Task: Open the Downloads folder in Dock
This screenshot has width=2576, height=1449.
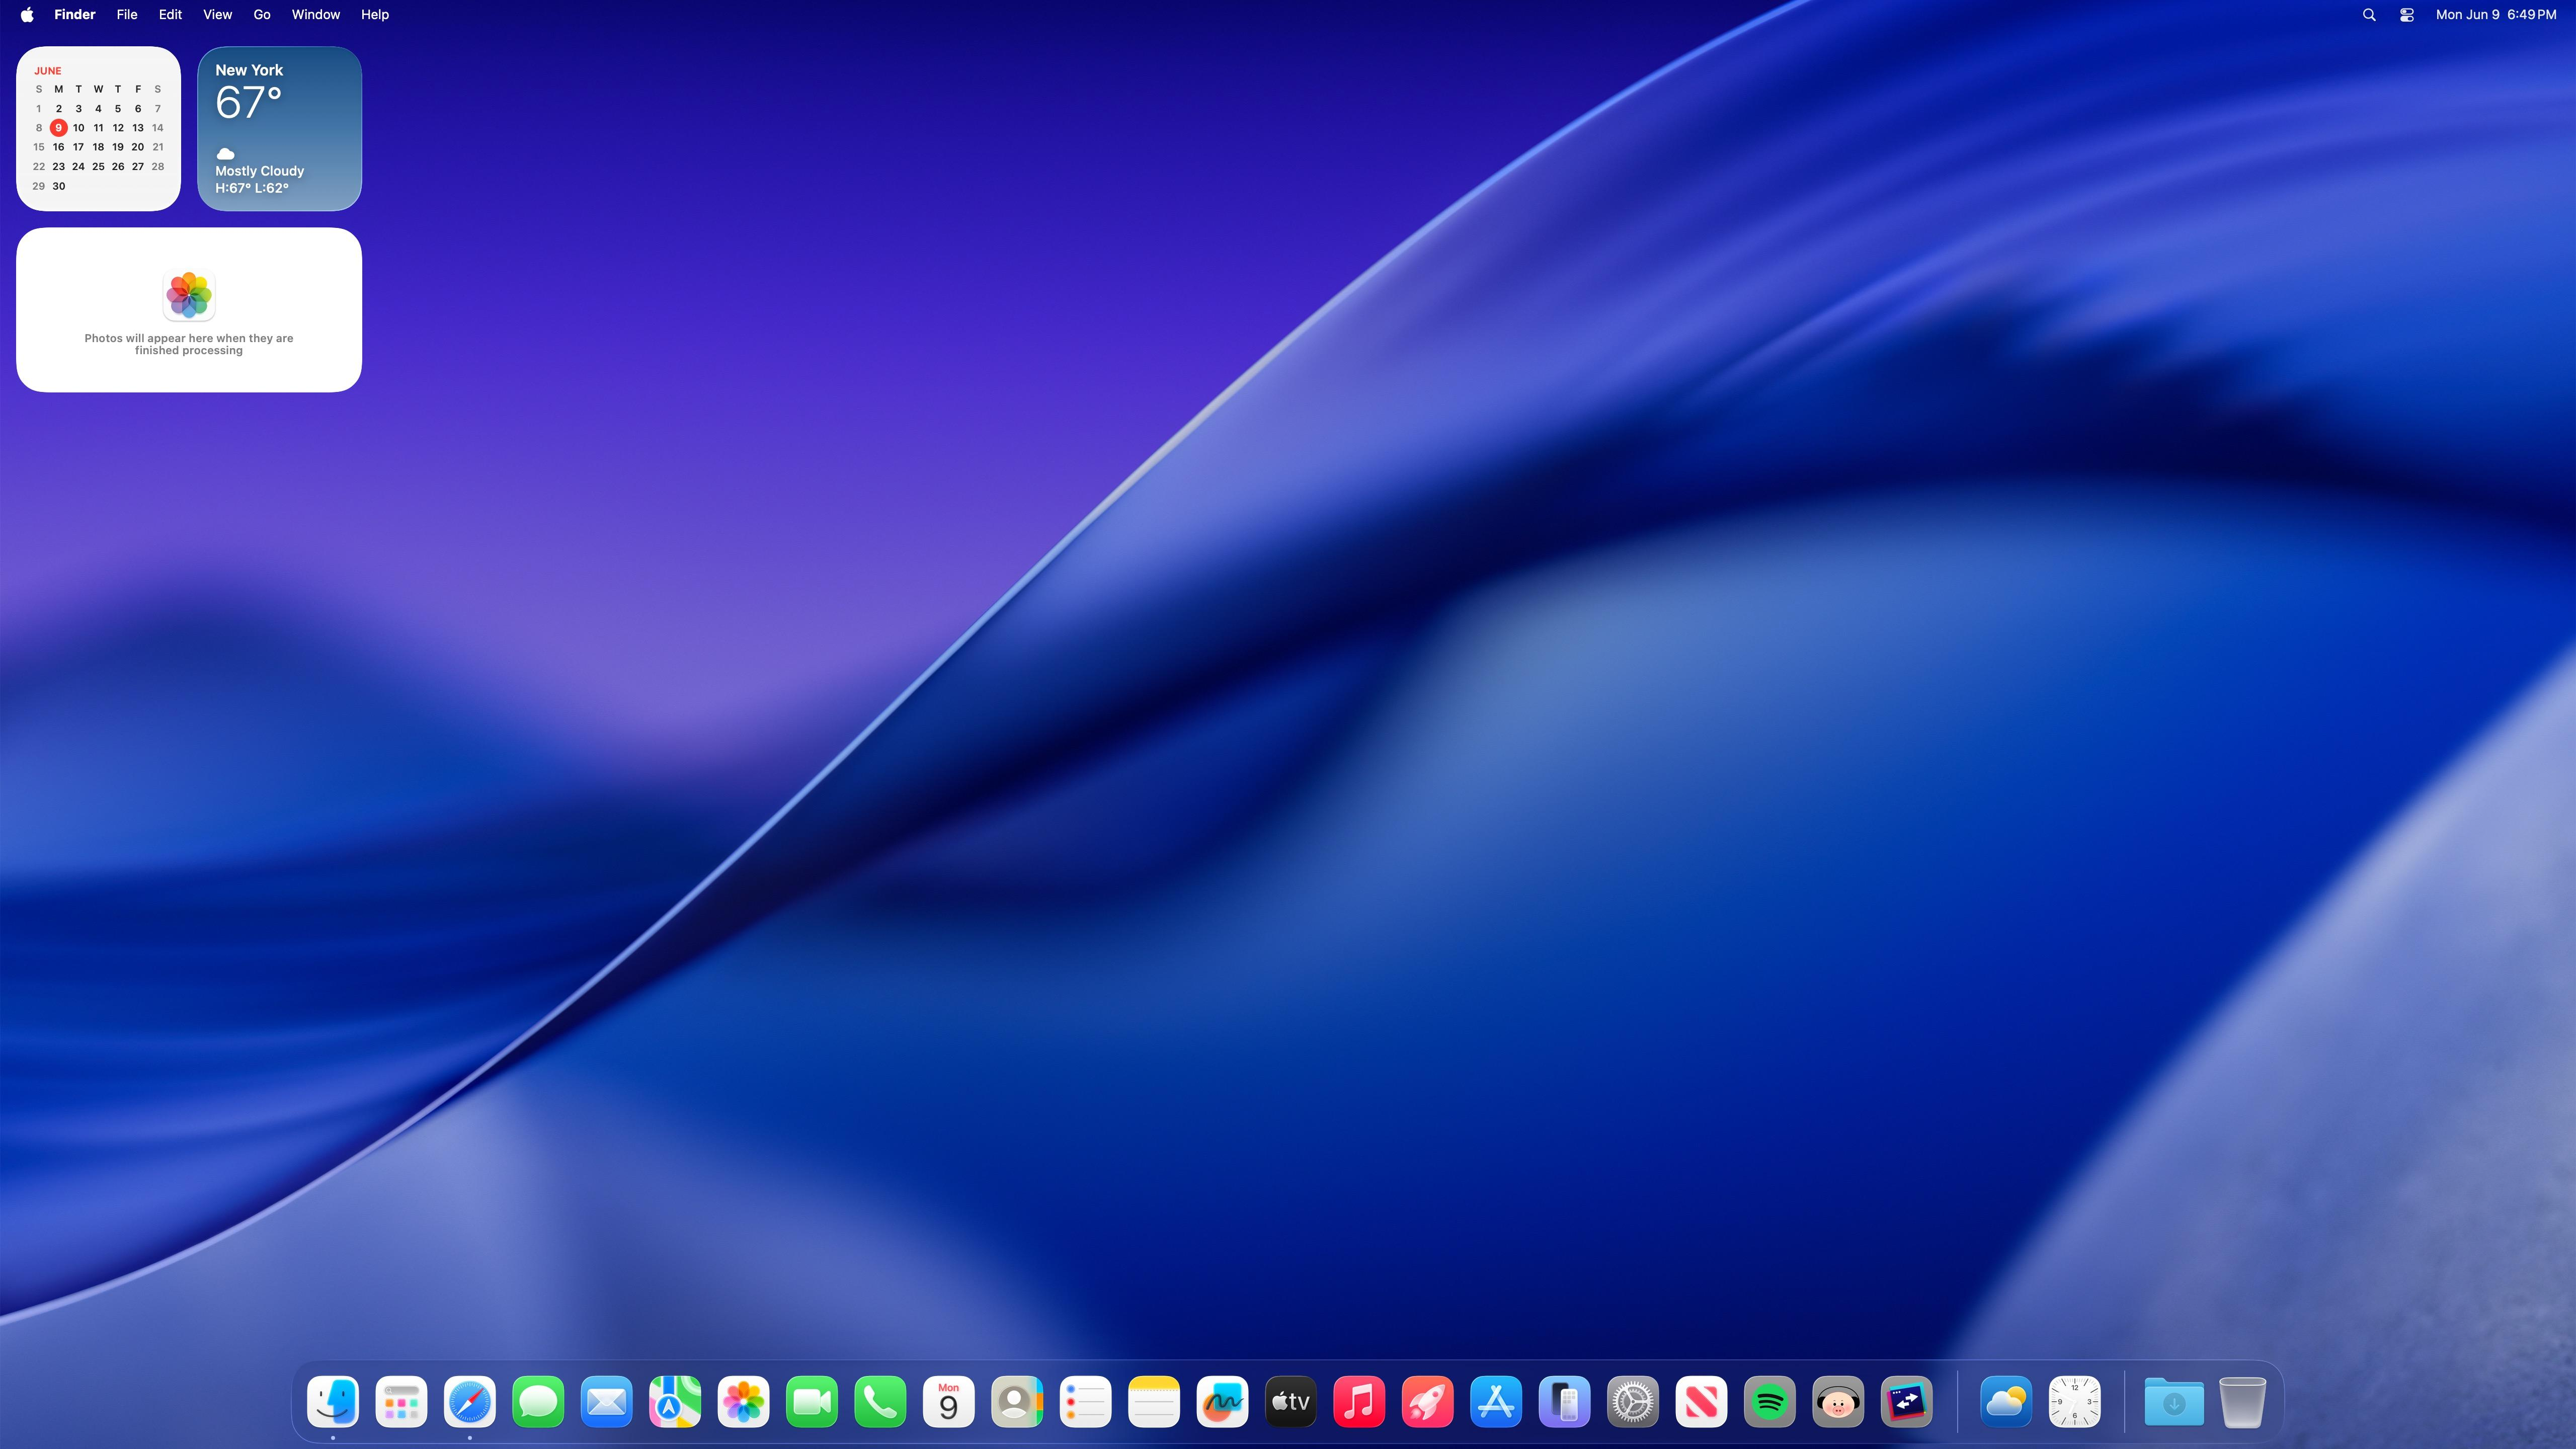Action: pos(2174,1402)
